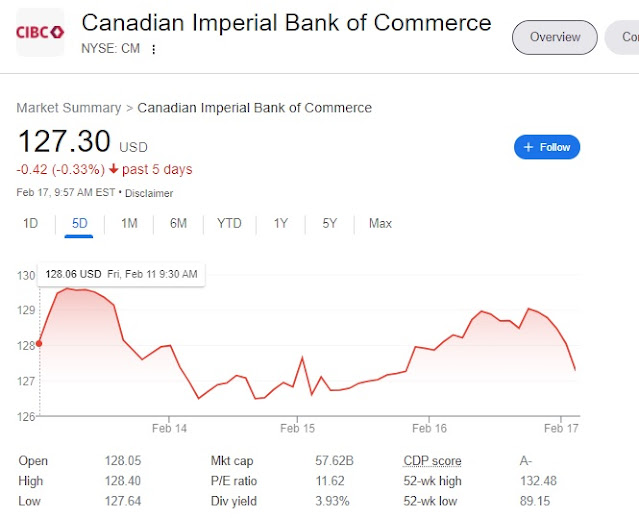Select the 6M chart range
The height and width of the screenshot is (518, 639).
pyautogui.click(x=178, y=223)
